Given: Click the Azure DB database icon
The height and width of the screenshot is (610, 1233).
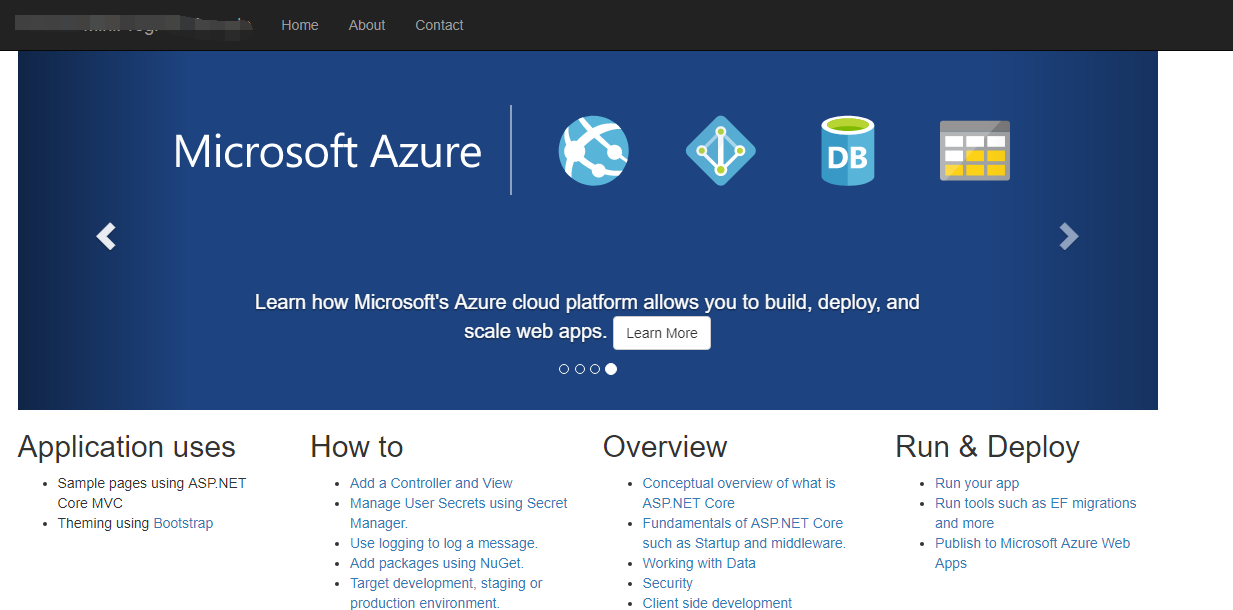Looking at the screenshot, I should click(x=847, y=151).
